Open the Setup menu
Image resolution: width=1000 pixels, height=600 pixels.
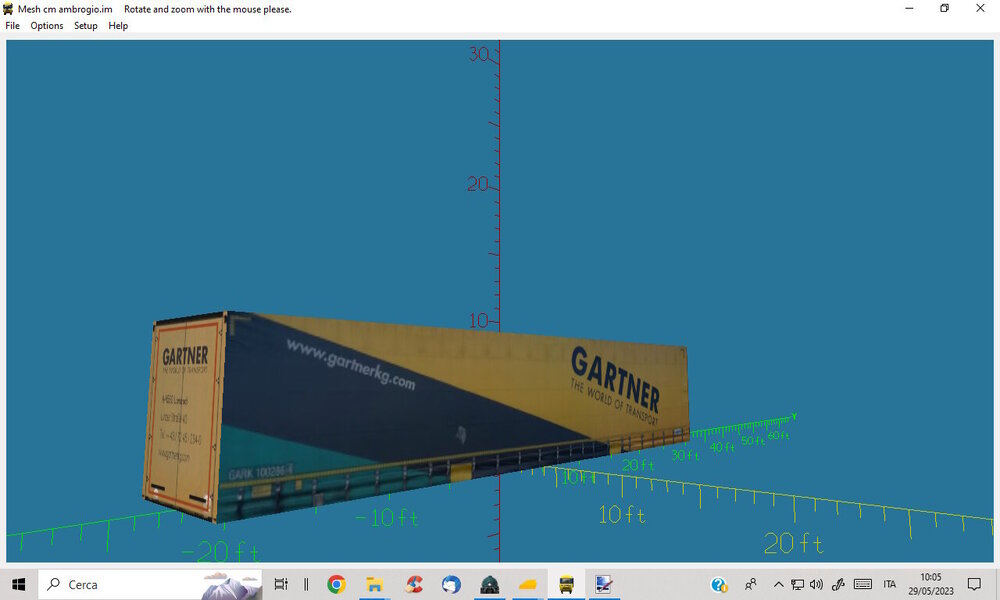[x=85, y=26]
